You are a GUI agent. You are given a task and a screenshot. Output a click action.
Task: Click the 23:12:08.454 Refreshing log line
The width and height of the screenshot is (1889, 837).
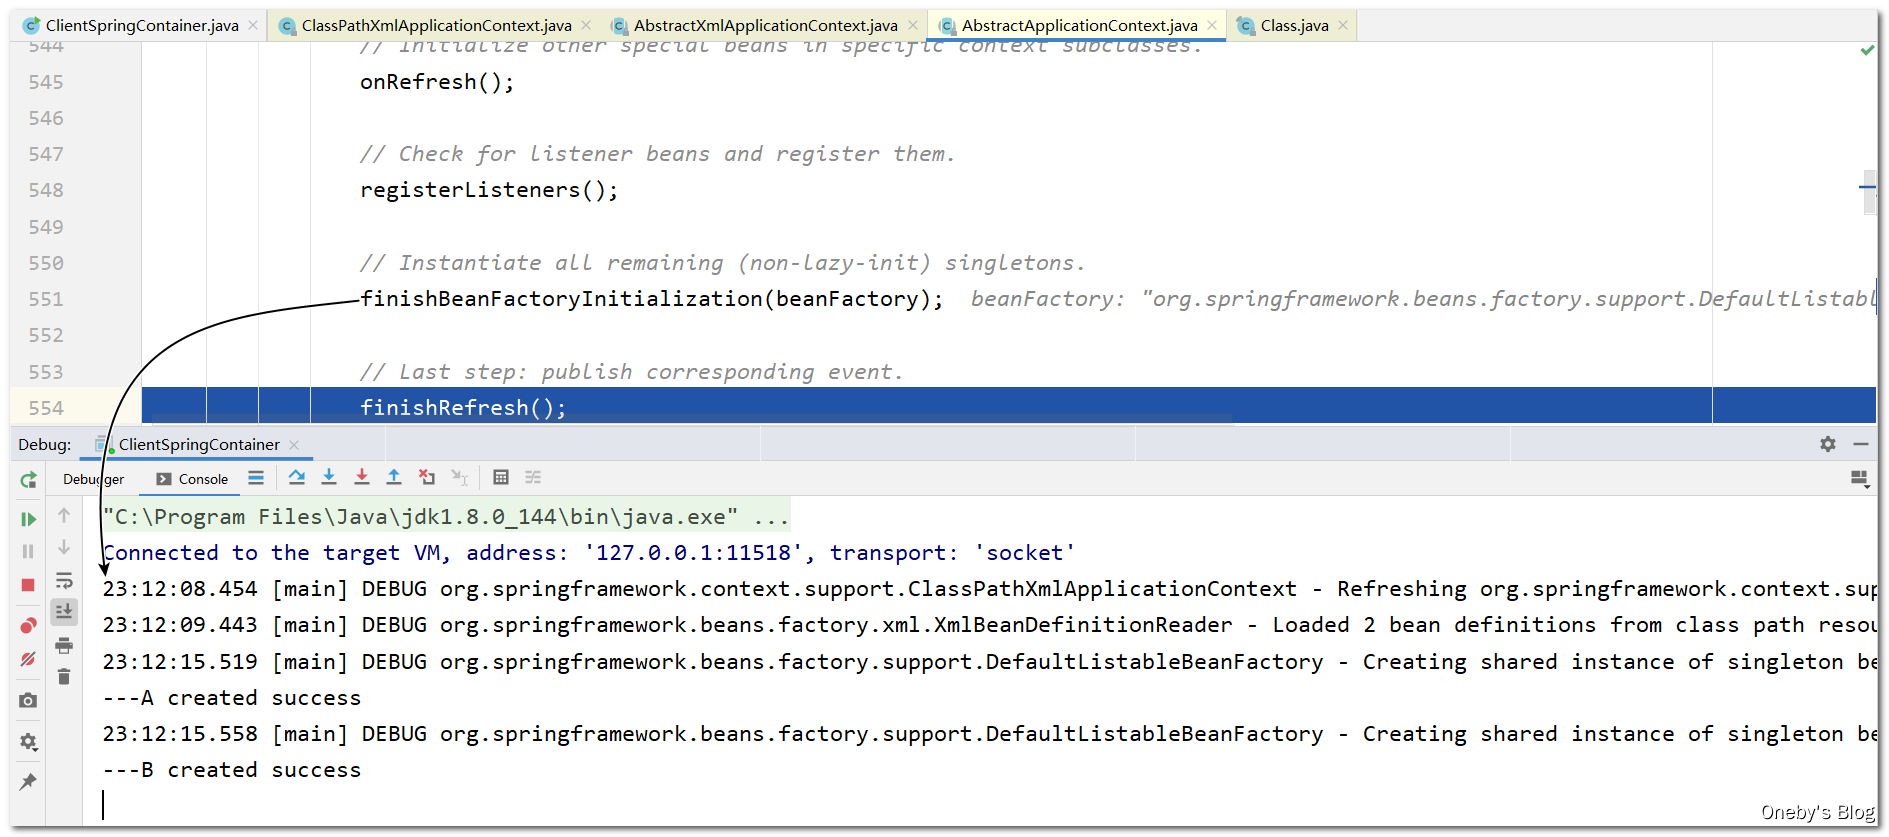[989, 589]
